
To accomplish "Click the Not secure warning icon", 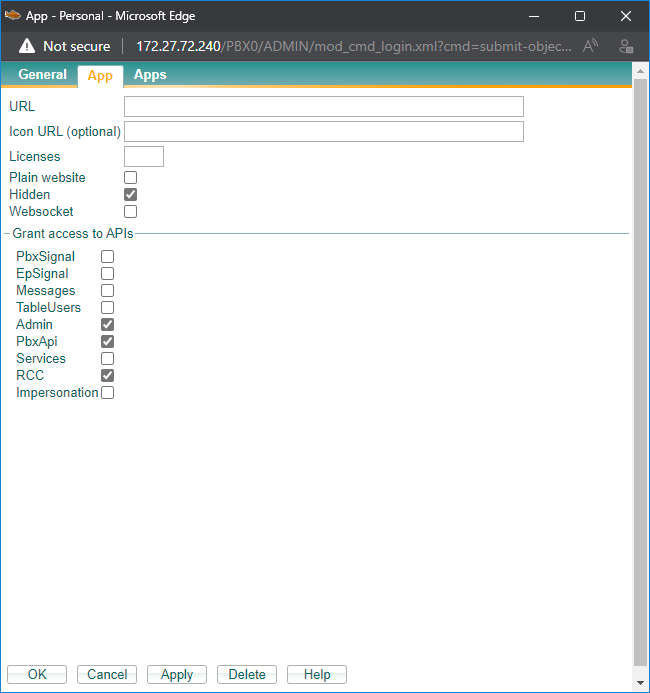I will 27,46.
